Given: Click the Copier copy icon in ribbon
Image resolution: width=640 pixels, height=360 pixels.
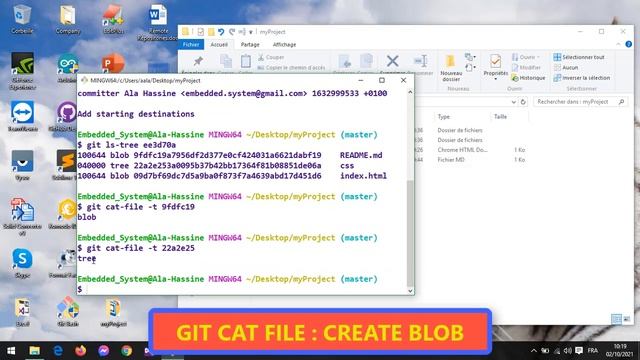Looking at the screenshot, I should (226, 61).
